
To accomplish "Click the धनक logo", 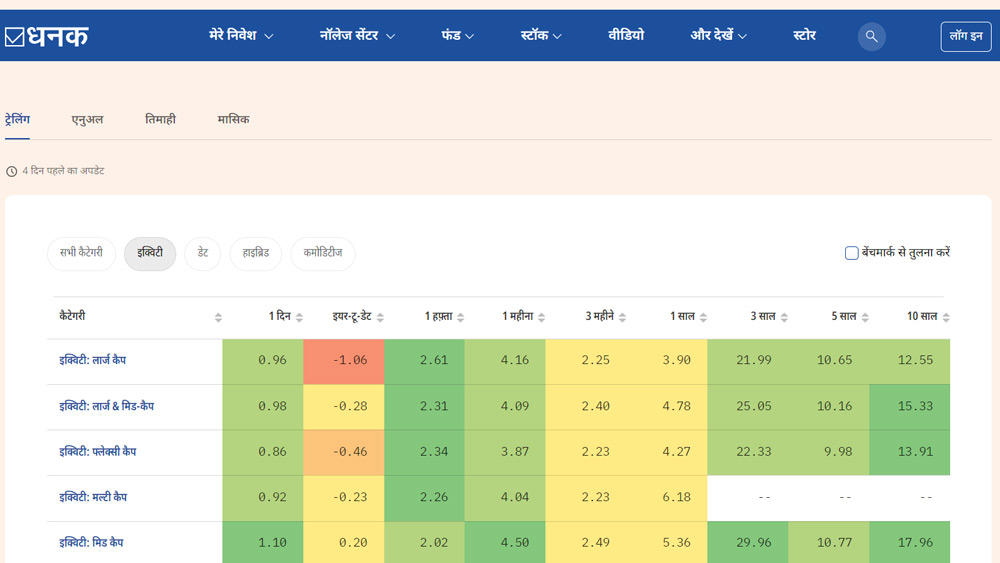I will click(46, 36).
